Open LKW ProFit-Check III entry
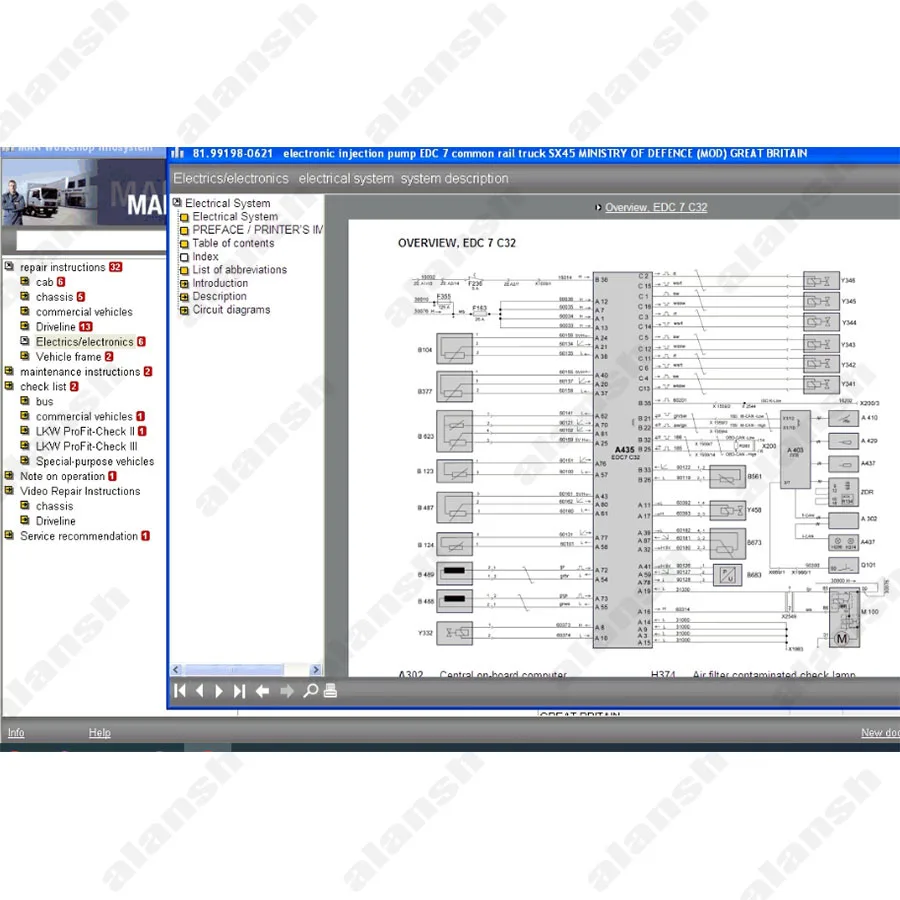 87,446
